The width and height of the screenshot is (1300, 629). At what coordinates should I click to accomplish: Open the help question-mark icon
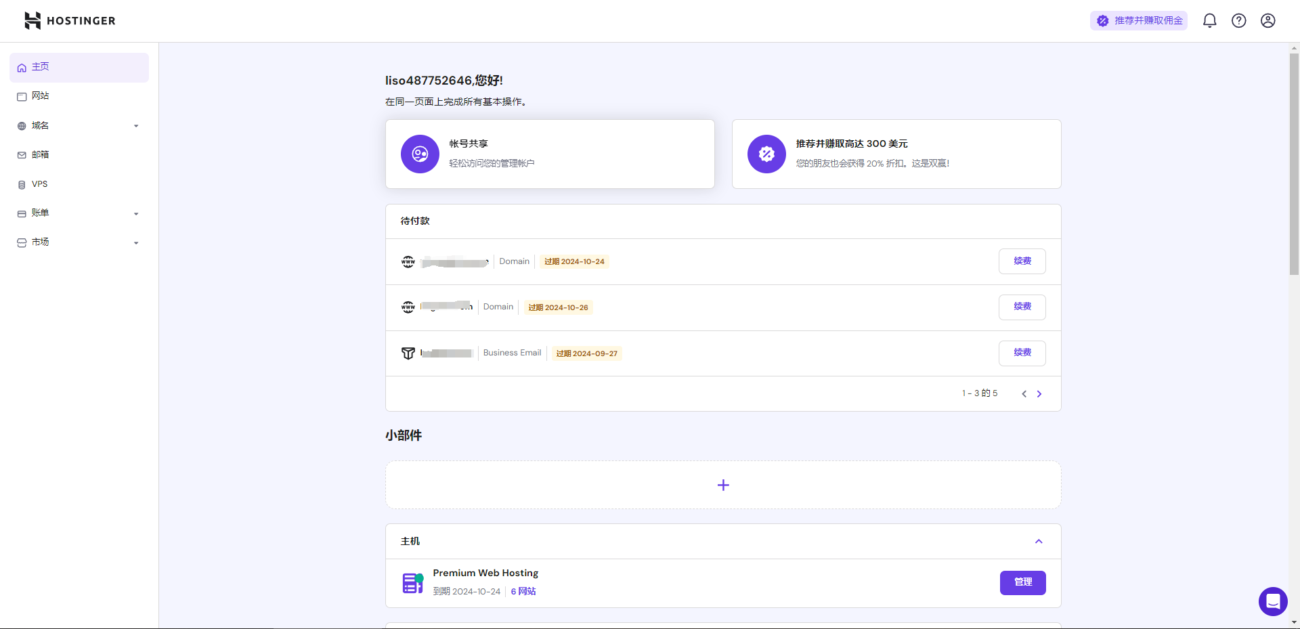tap(1238, 20)
